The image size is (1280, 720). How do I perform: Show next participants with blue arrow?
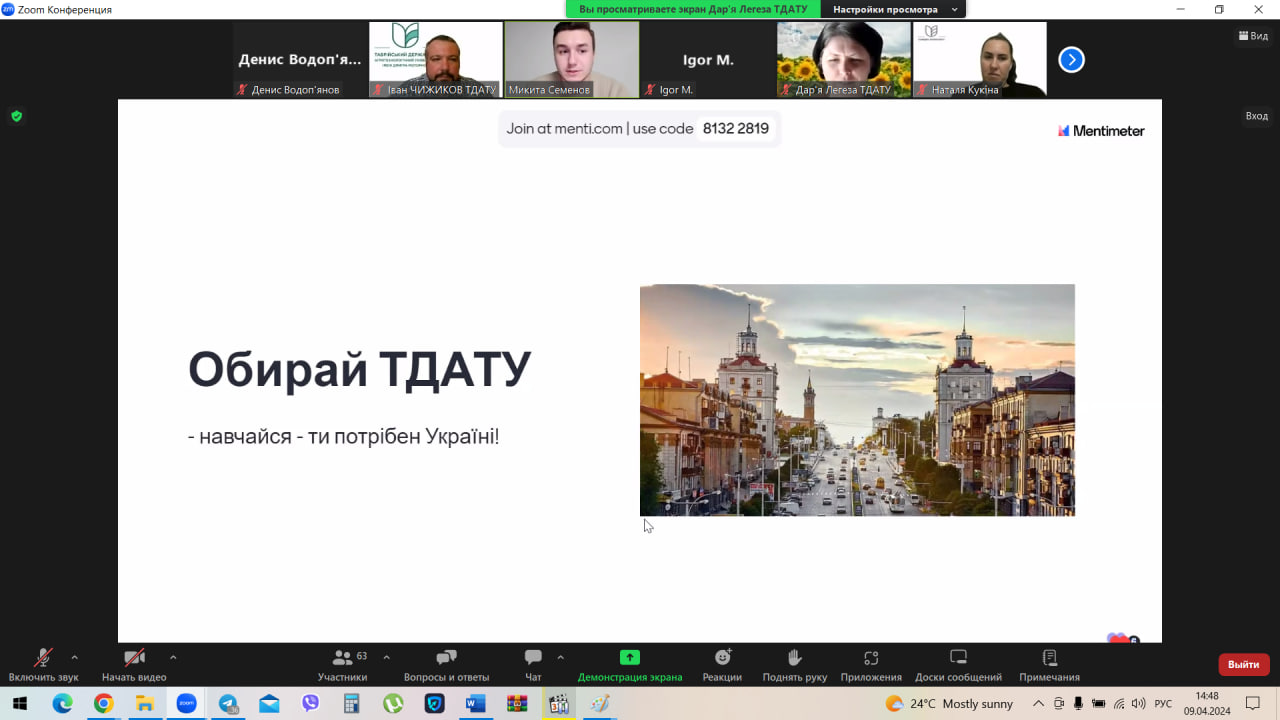click(x=1071, y=60)
